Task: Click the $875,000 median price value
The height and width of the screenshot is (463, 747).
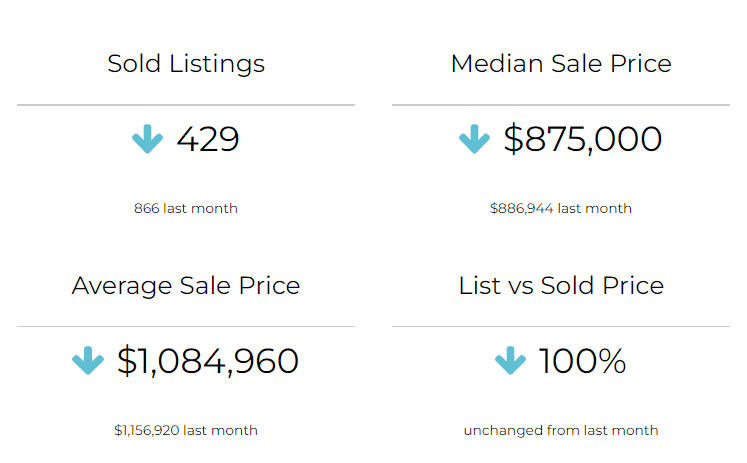Action: point(583,139)
